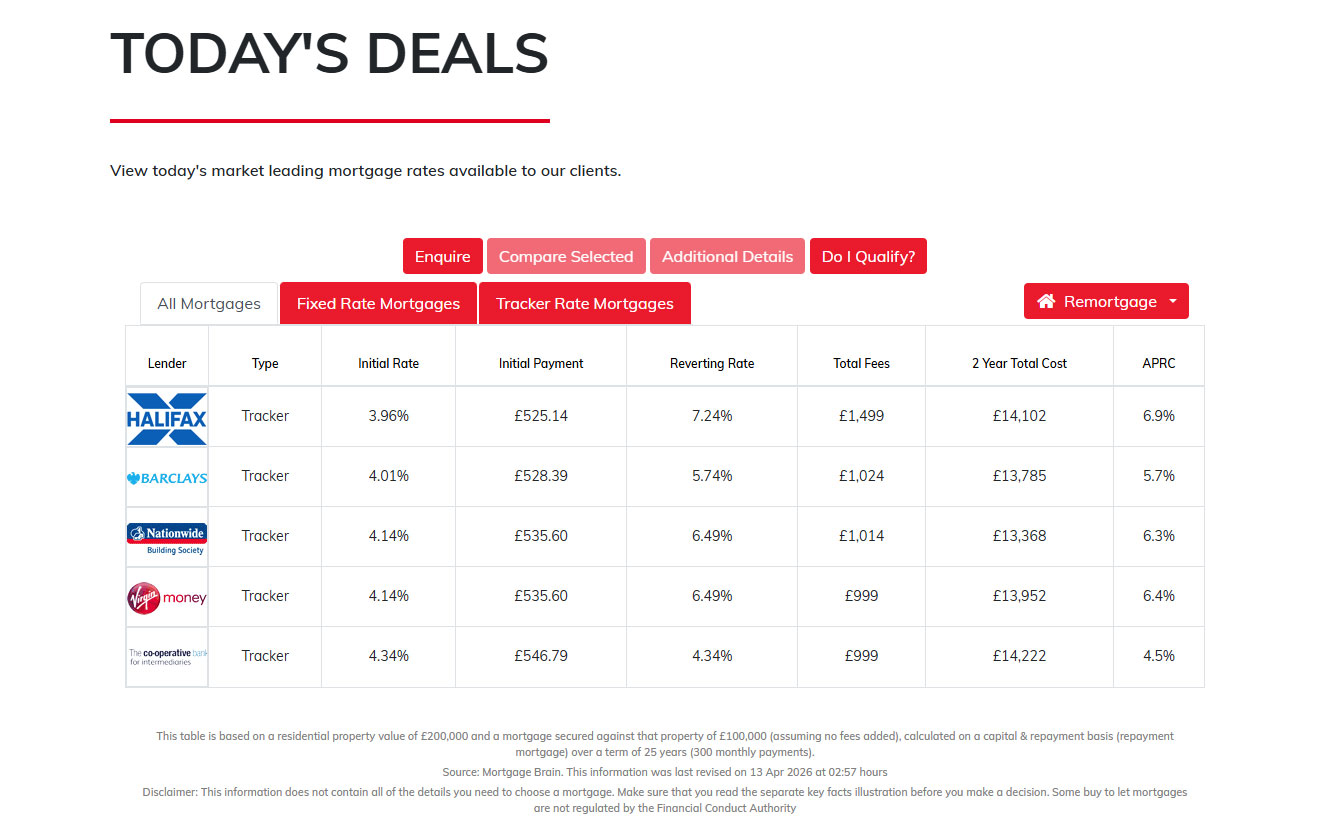Click the Halifax lender logo
The height and width of the screenshot is (832, 1338).
pos(167,416)
